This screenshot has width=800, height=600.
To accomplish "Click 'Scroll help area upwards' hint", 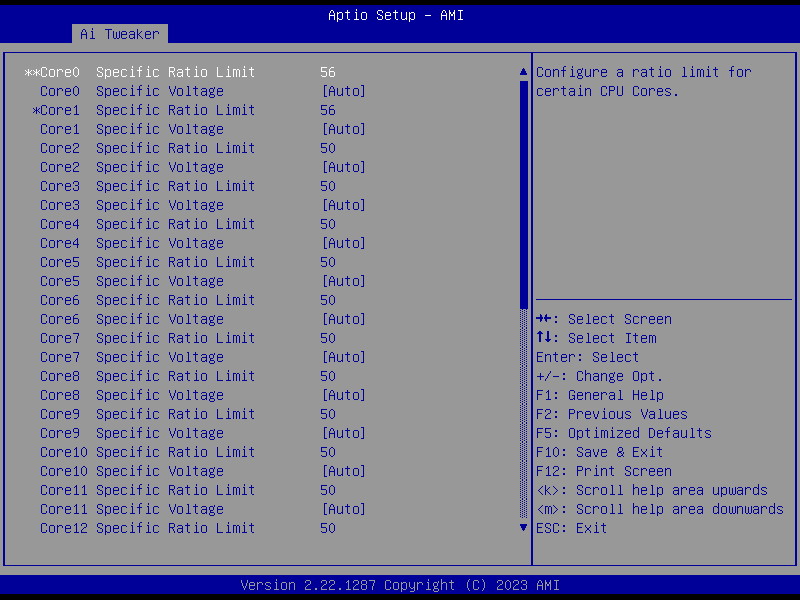I will pos(652,490).
